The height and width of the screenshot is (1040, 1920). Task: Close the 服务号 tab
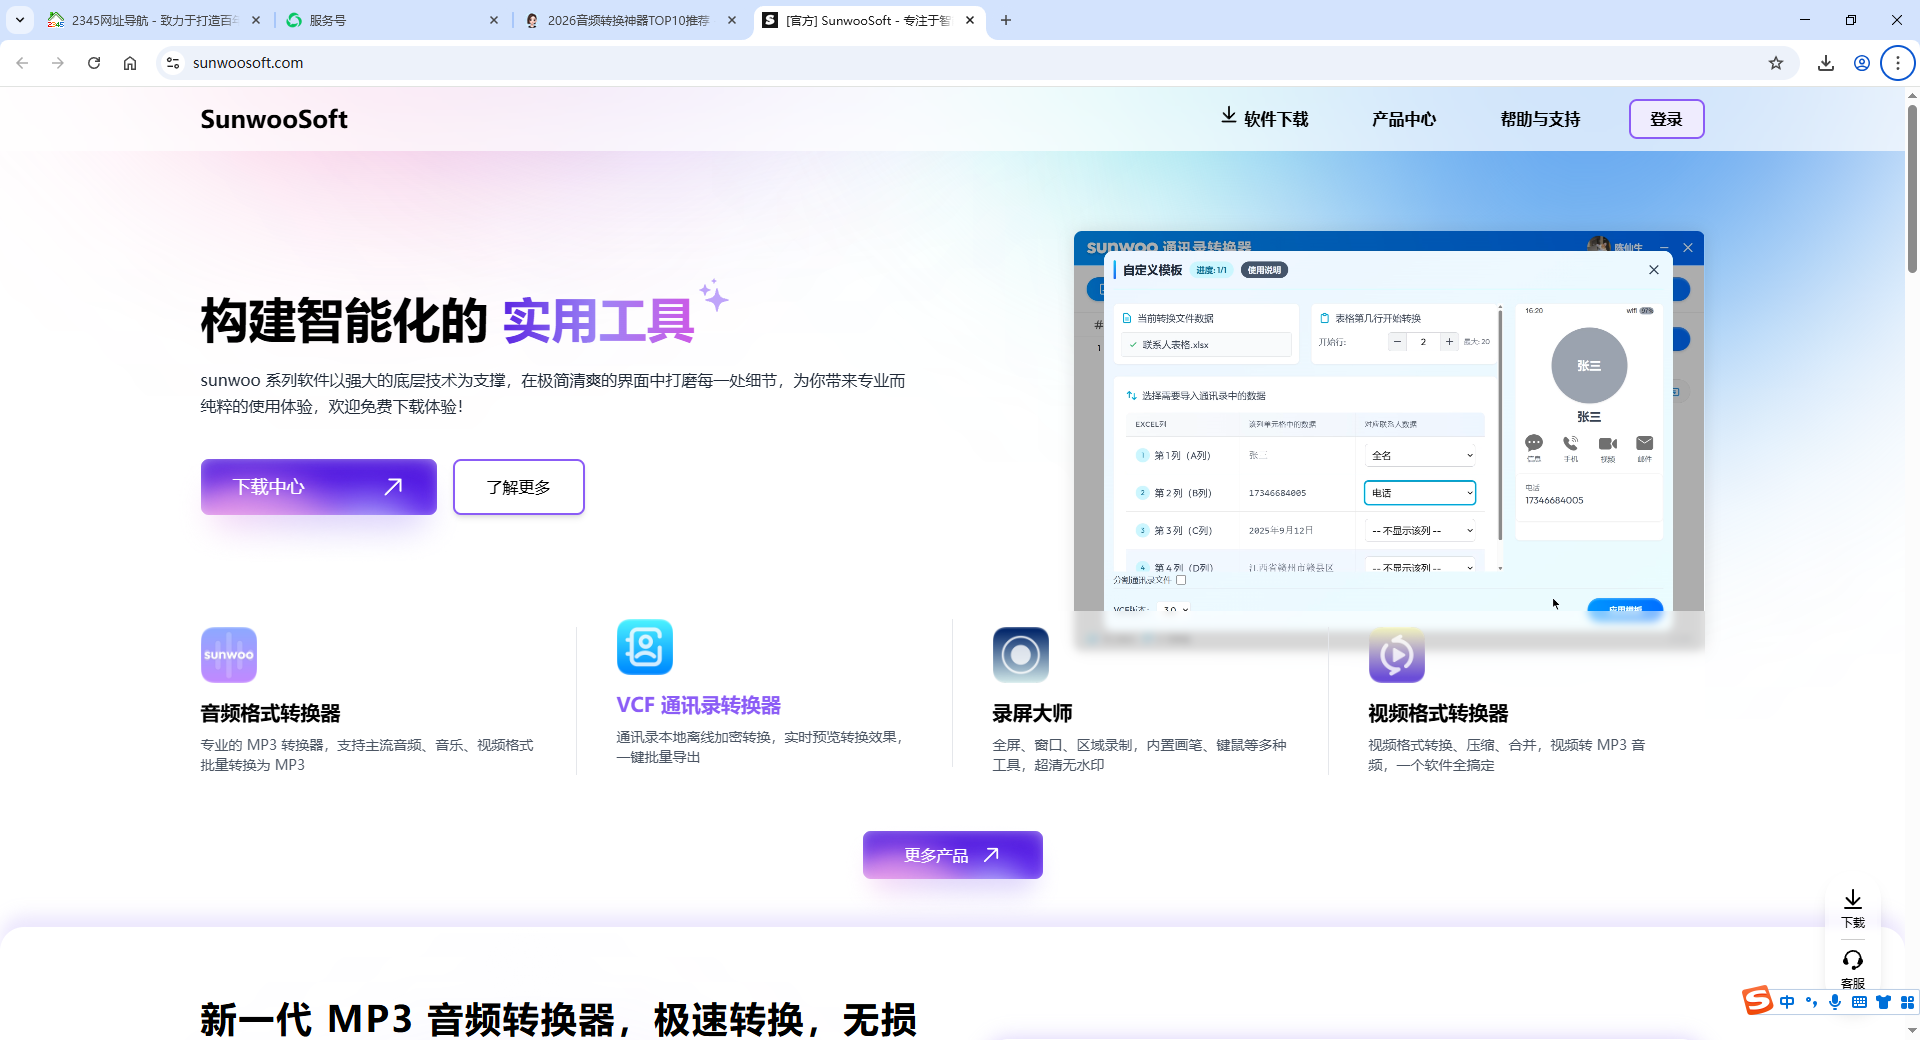click(494, 20)
